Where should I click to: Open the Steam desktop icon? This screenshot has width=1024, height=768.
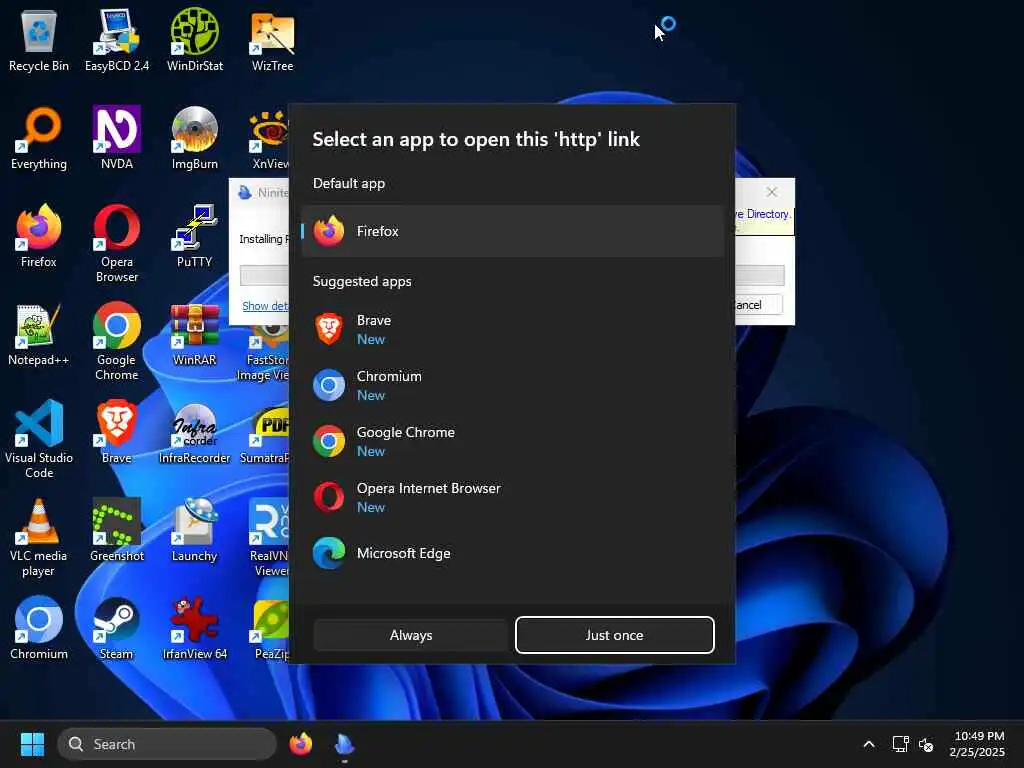[117, 628]
